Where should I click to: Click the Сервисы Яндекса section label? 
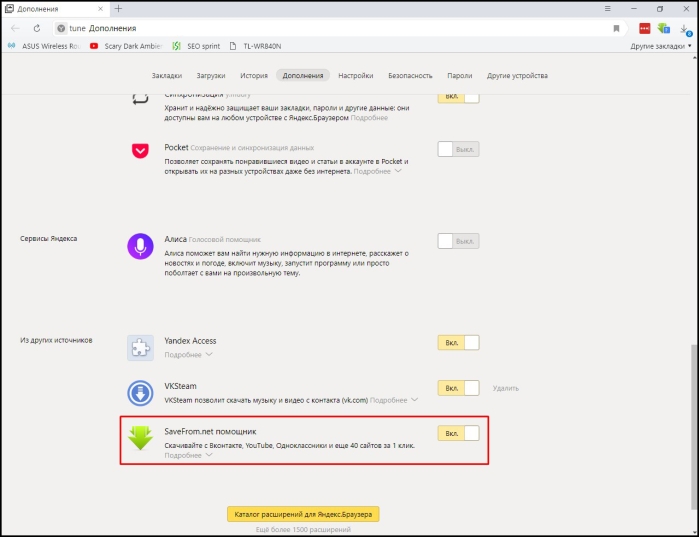coord(48,238)
